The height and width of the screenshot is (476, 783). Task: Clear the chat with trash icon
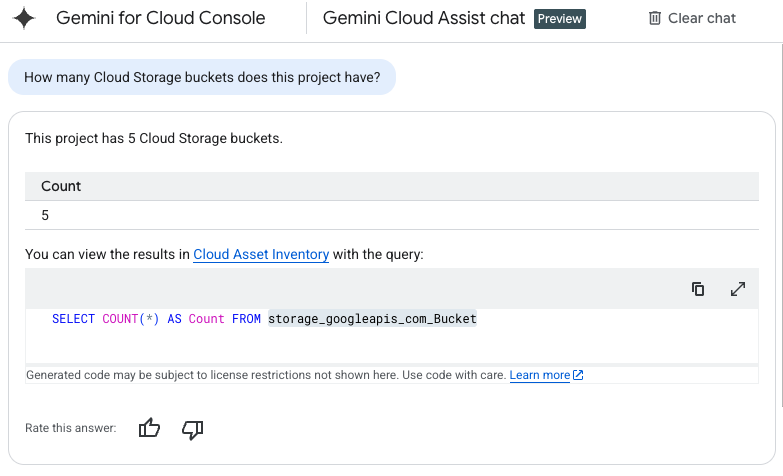(654, 18)
